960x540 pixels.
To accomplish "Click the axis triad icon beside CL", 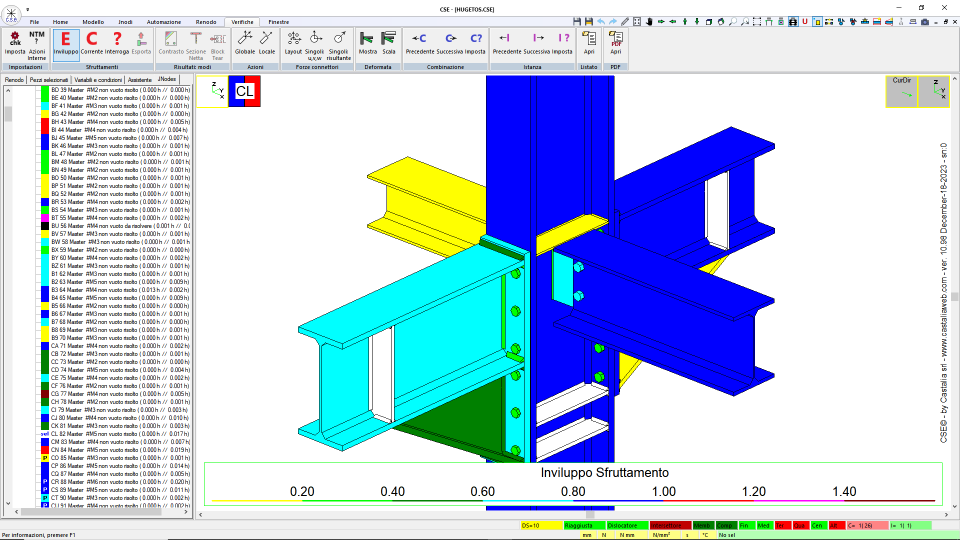I will pyautogui.click(x=212, y=91).
